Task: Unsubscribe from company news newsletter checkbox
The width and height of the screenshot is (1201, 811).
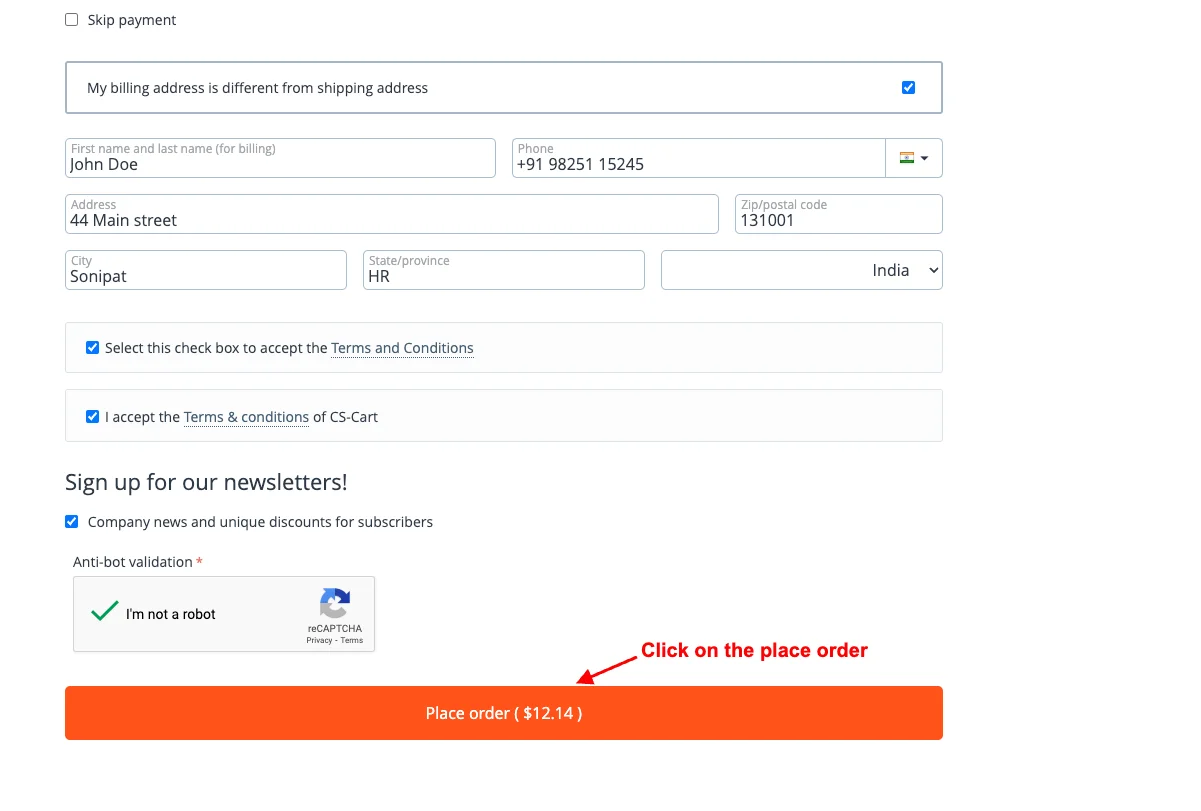Action: 71,522
